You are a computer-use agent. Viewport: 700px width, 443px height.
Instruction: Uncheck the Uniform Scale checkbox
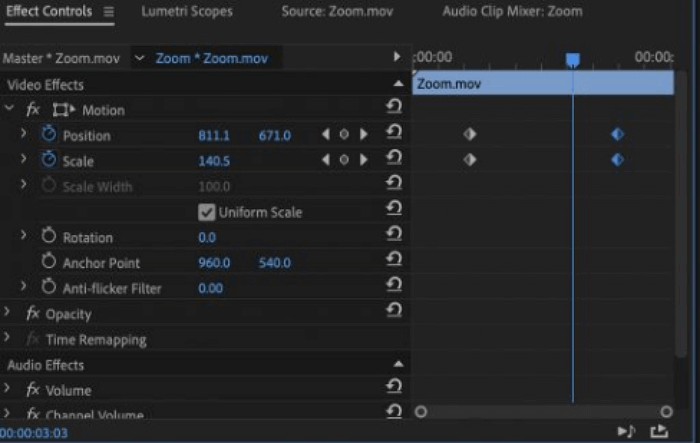coord(207,212)
